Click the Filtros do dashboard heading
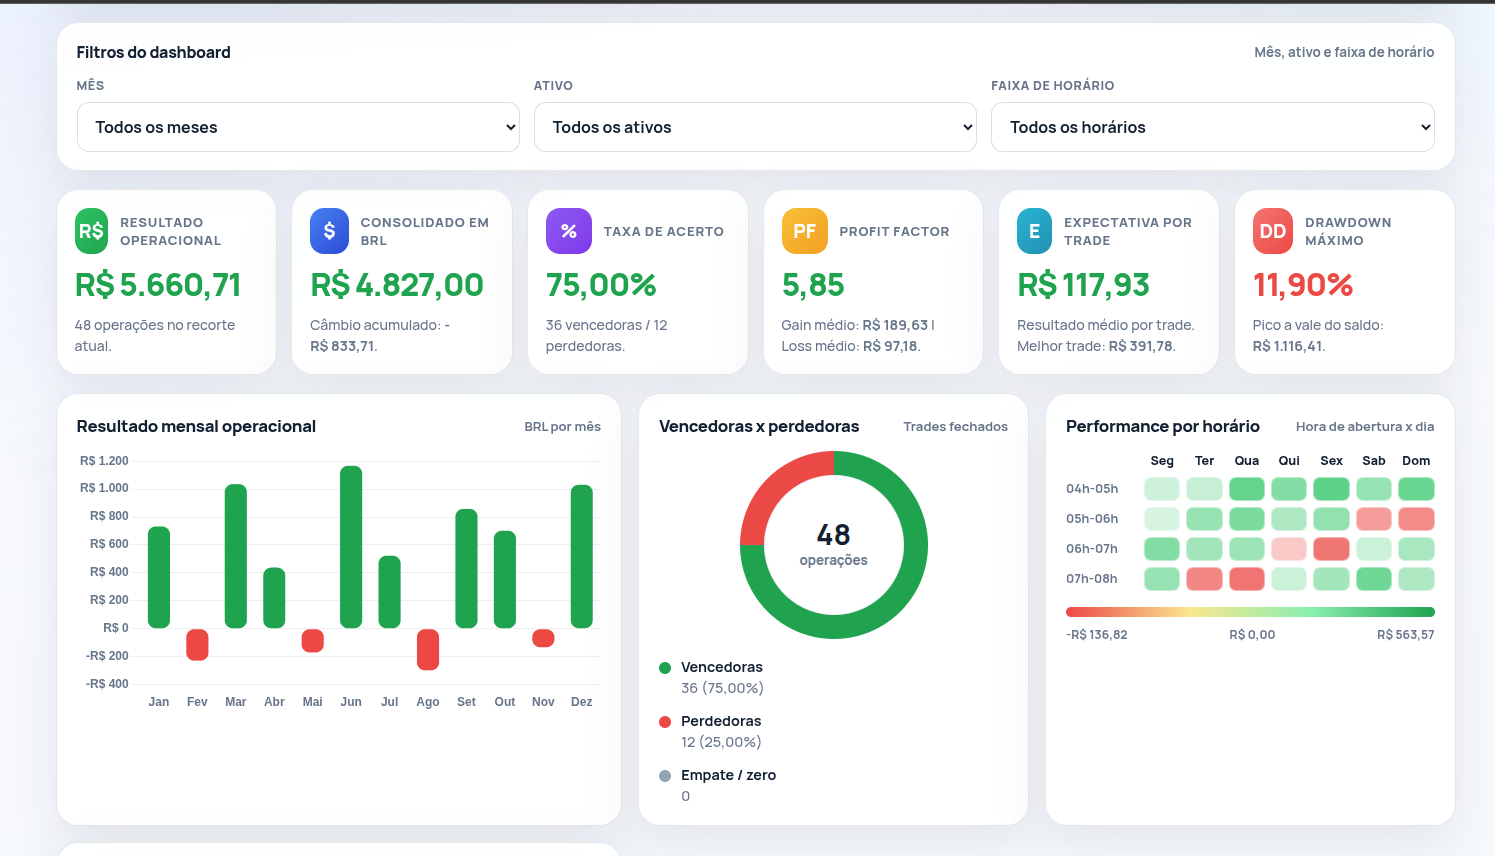This screenshot has height=856, width=1495. pyautogui.click(x=153, y=52)
